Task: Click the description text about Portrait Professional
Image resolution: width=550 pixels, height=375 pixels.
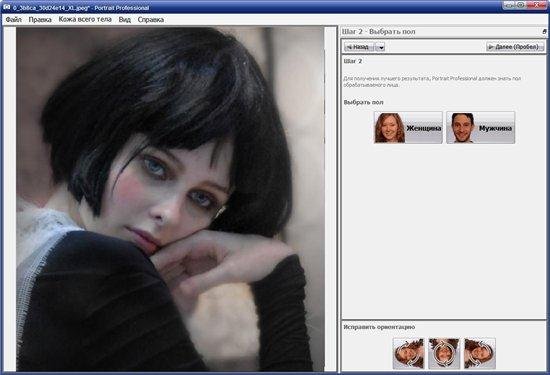Action: point(432,81)
